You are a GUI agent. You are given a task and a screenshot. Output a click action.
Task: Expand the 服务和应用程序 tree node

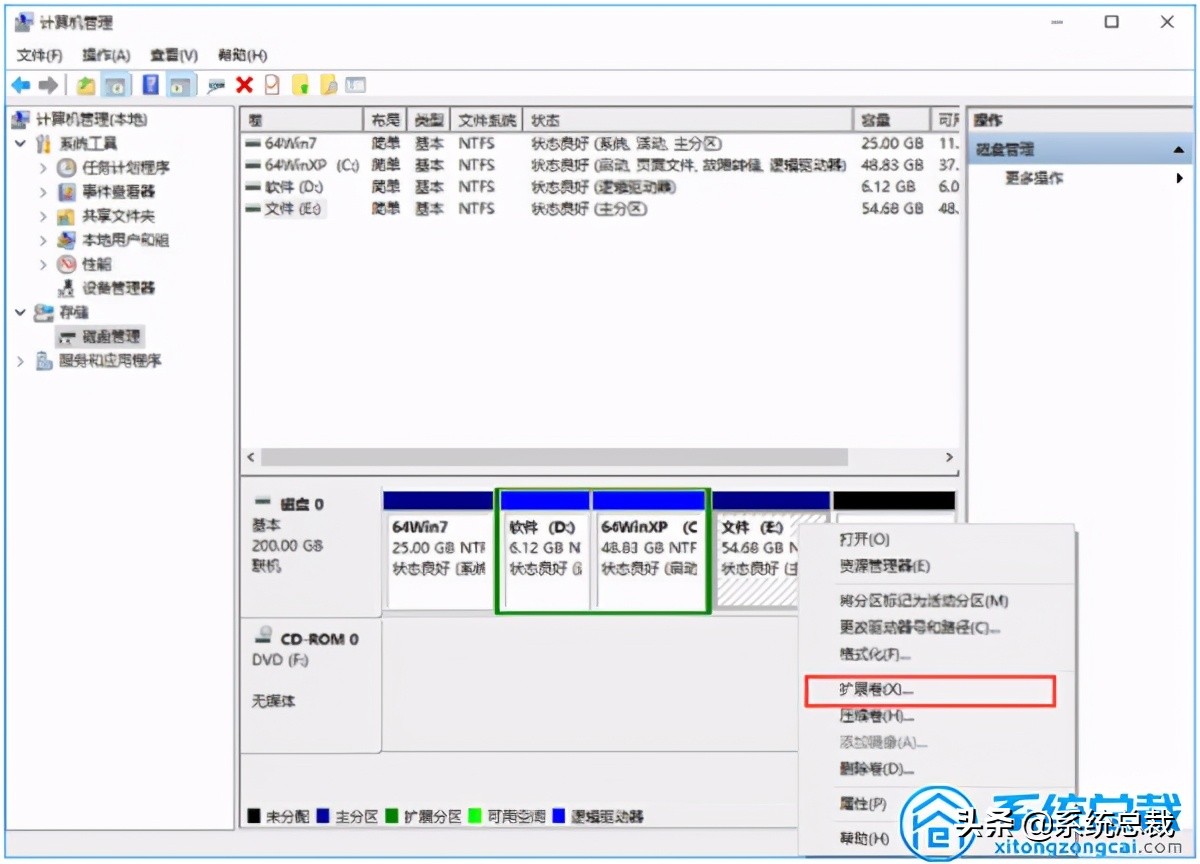[22, 360]
